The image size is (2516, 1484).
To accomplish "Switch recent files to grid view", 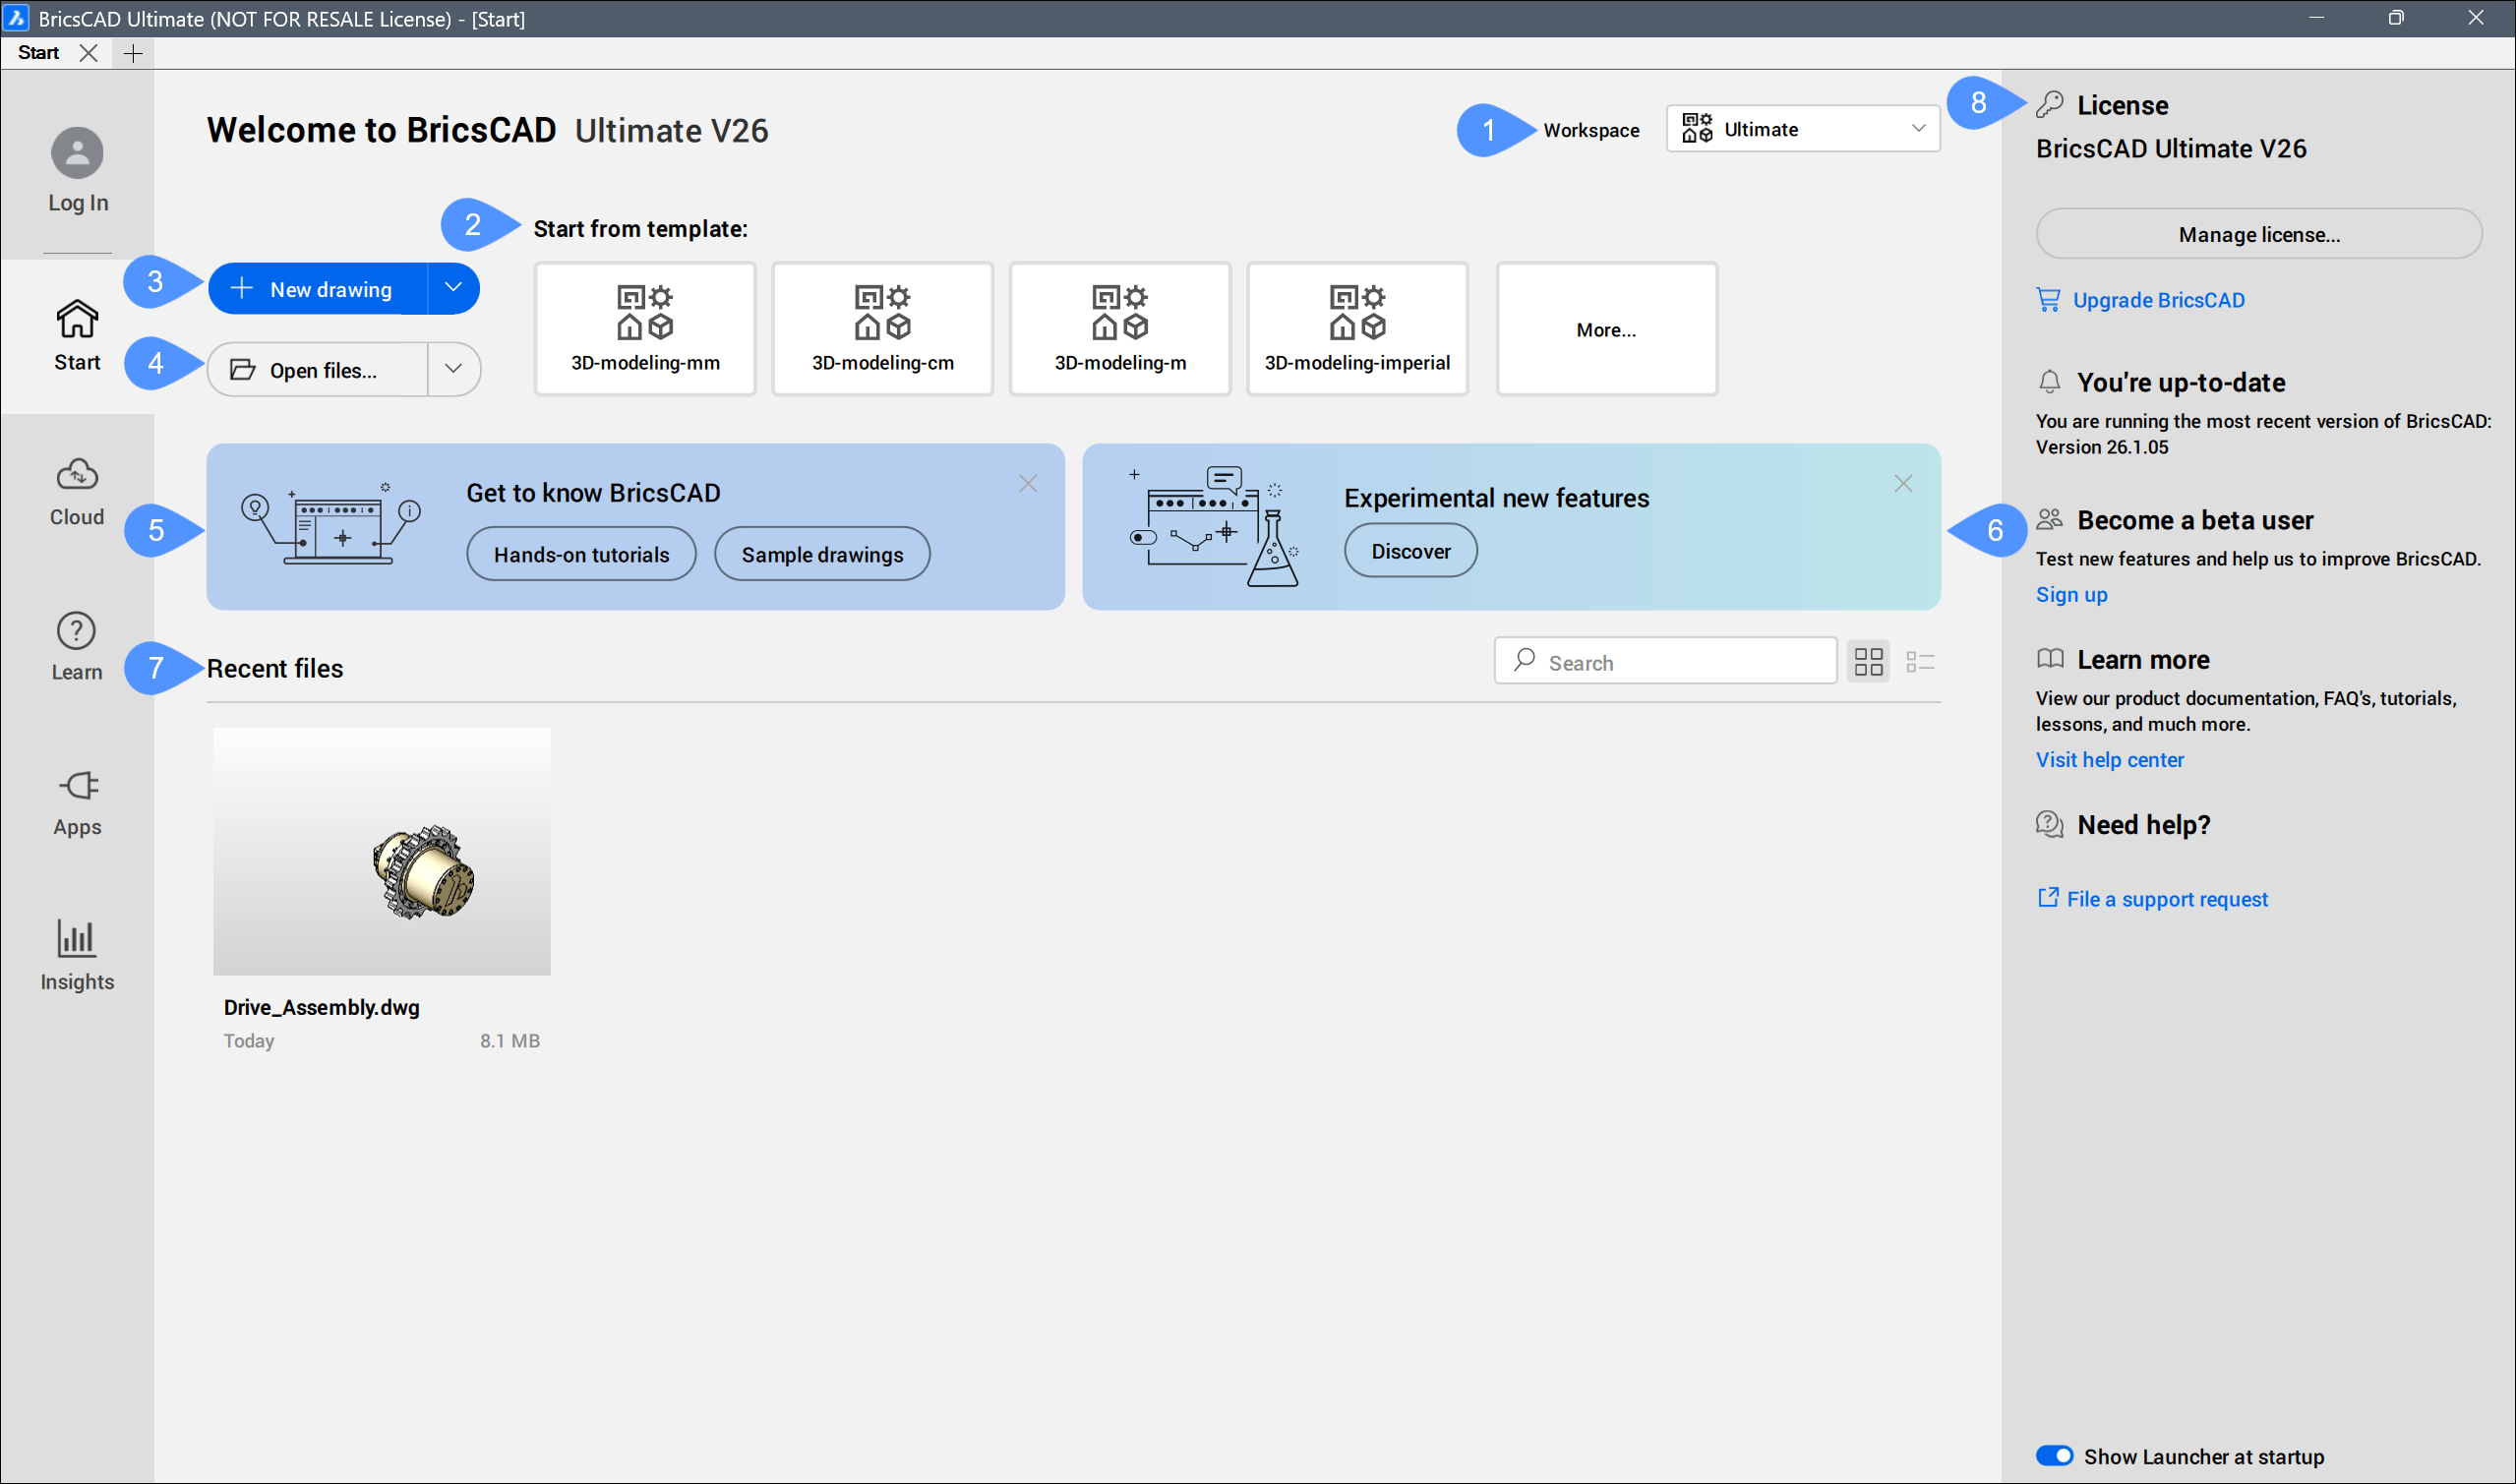I will click(1868, 662).
